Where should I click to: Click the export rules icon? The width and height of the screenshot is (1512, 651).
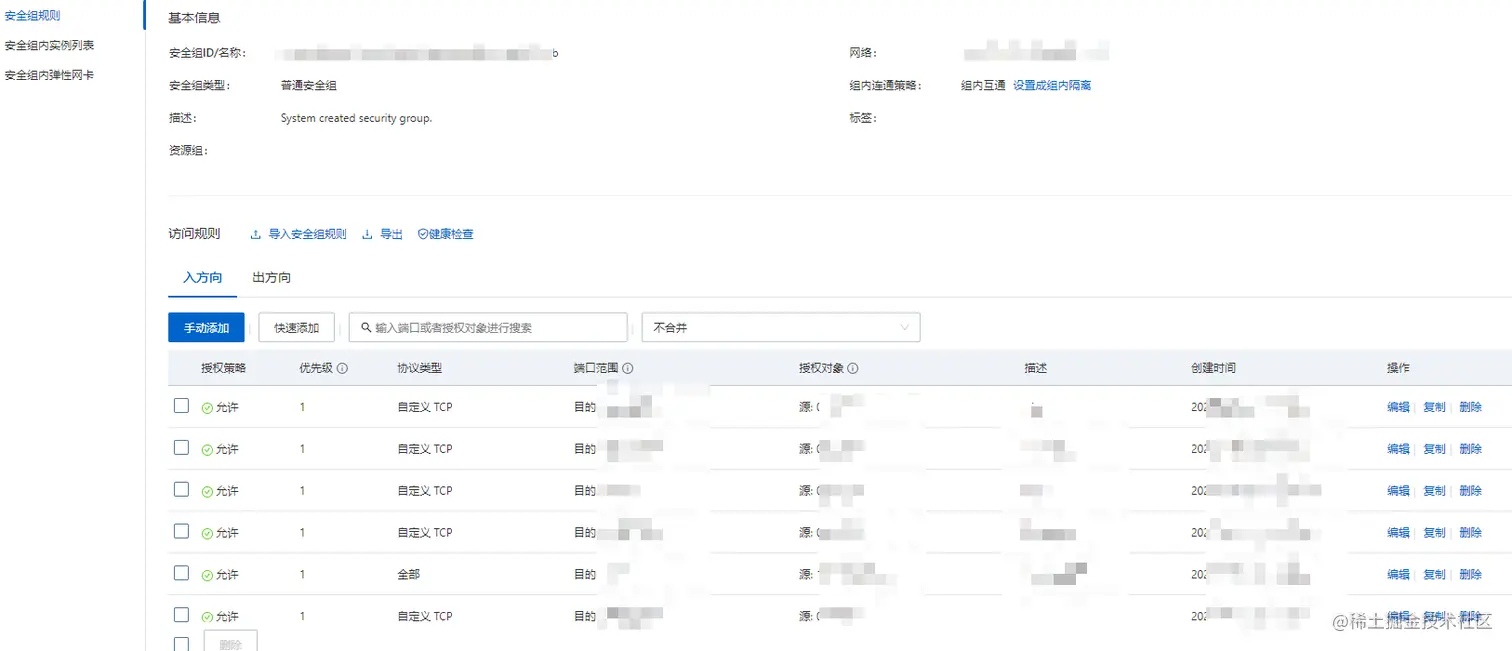click(368, 234)
